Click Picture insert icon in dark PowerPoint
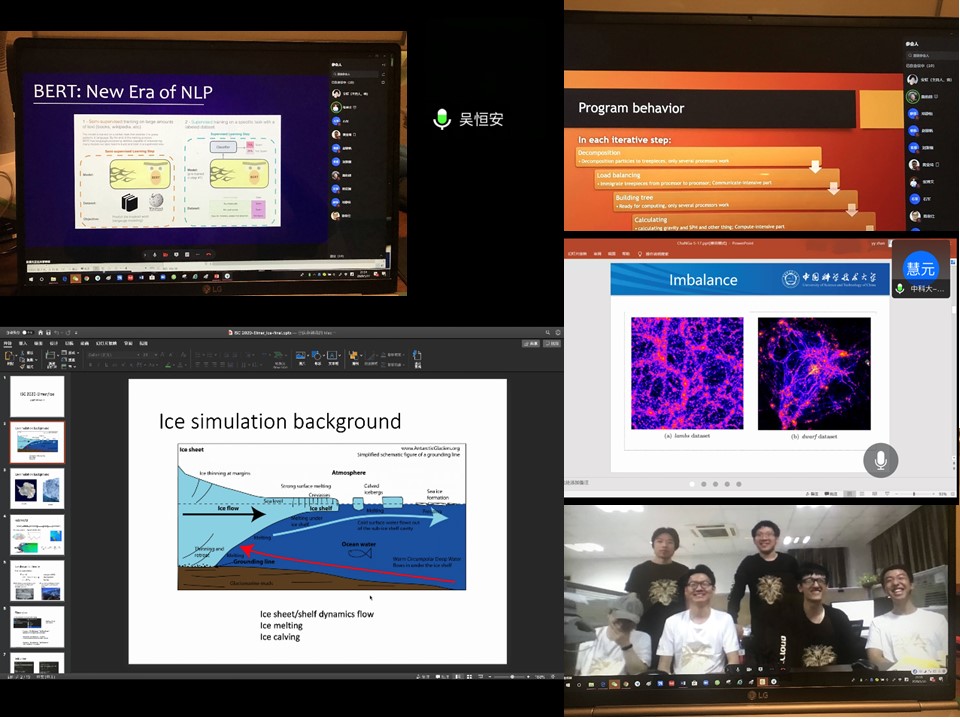This screenshot has height=720, width=960. [301, 356]
